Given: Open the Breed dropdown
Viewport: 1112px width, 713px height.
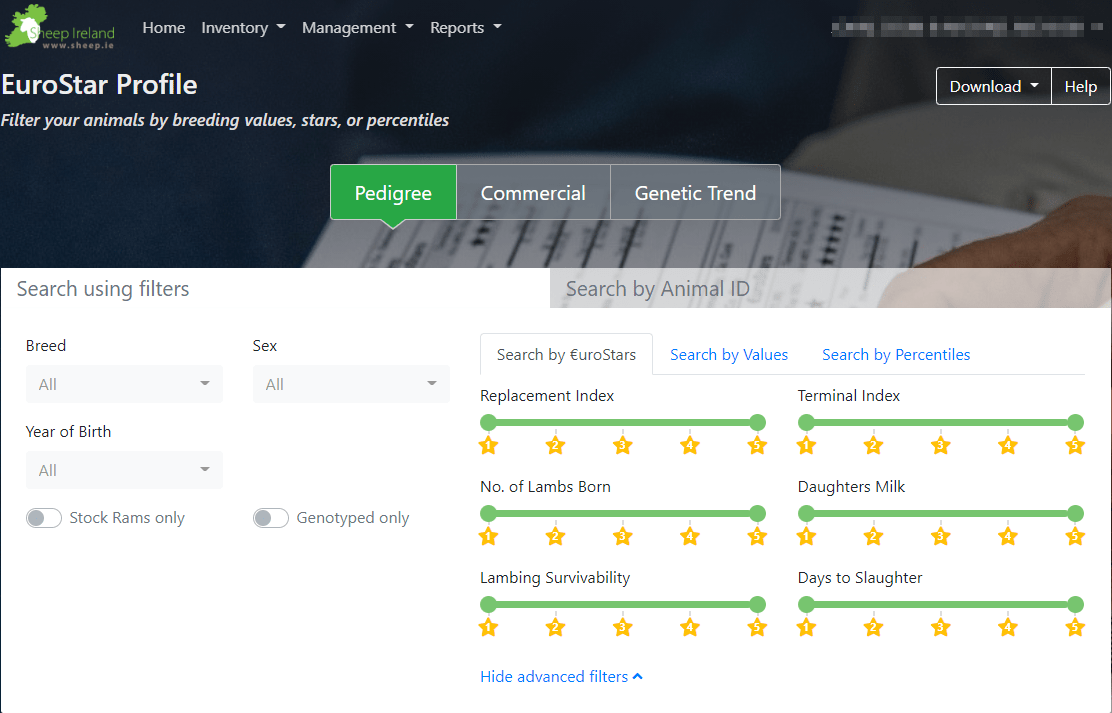Looking at the screenshot, I should click(124, 383).
